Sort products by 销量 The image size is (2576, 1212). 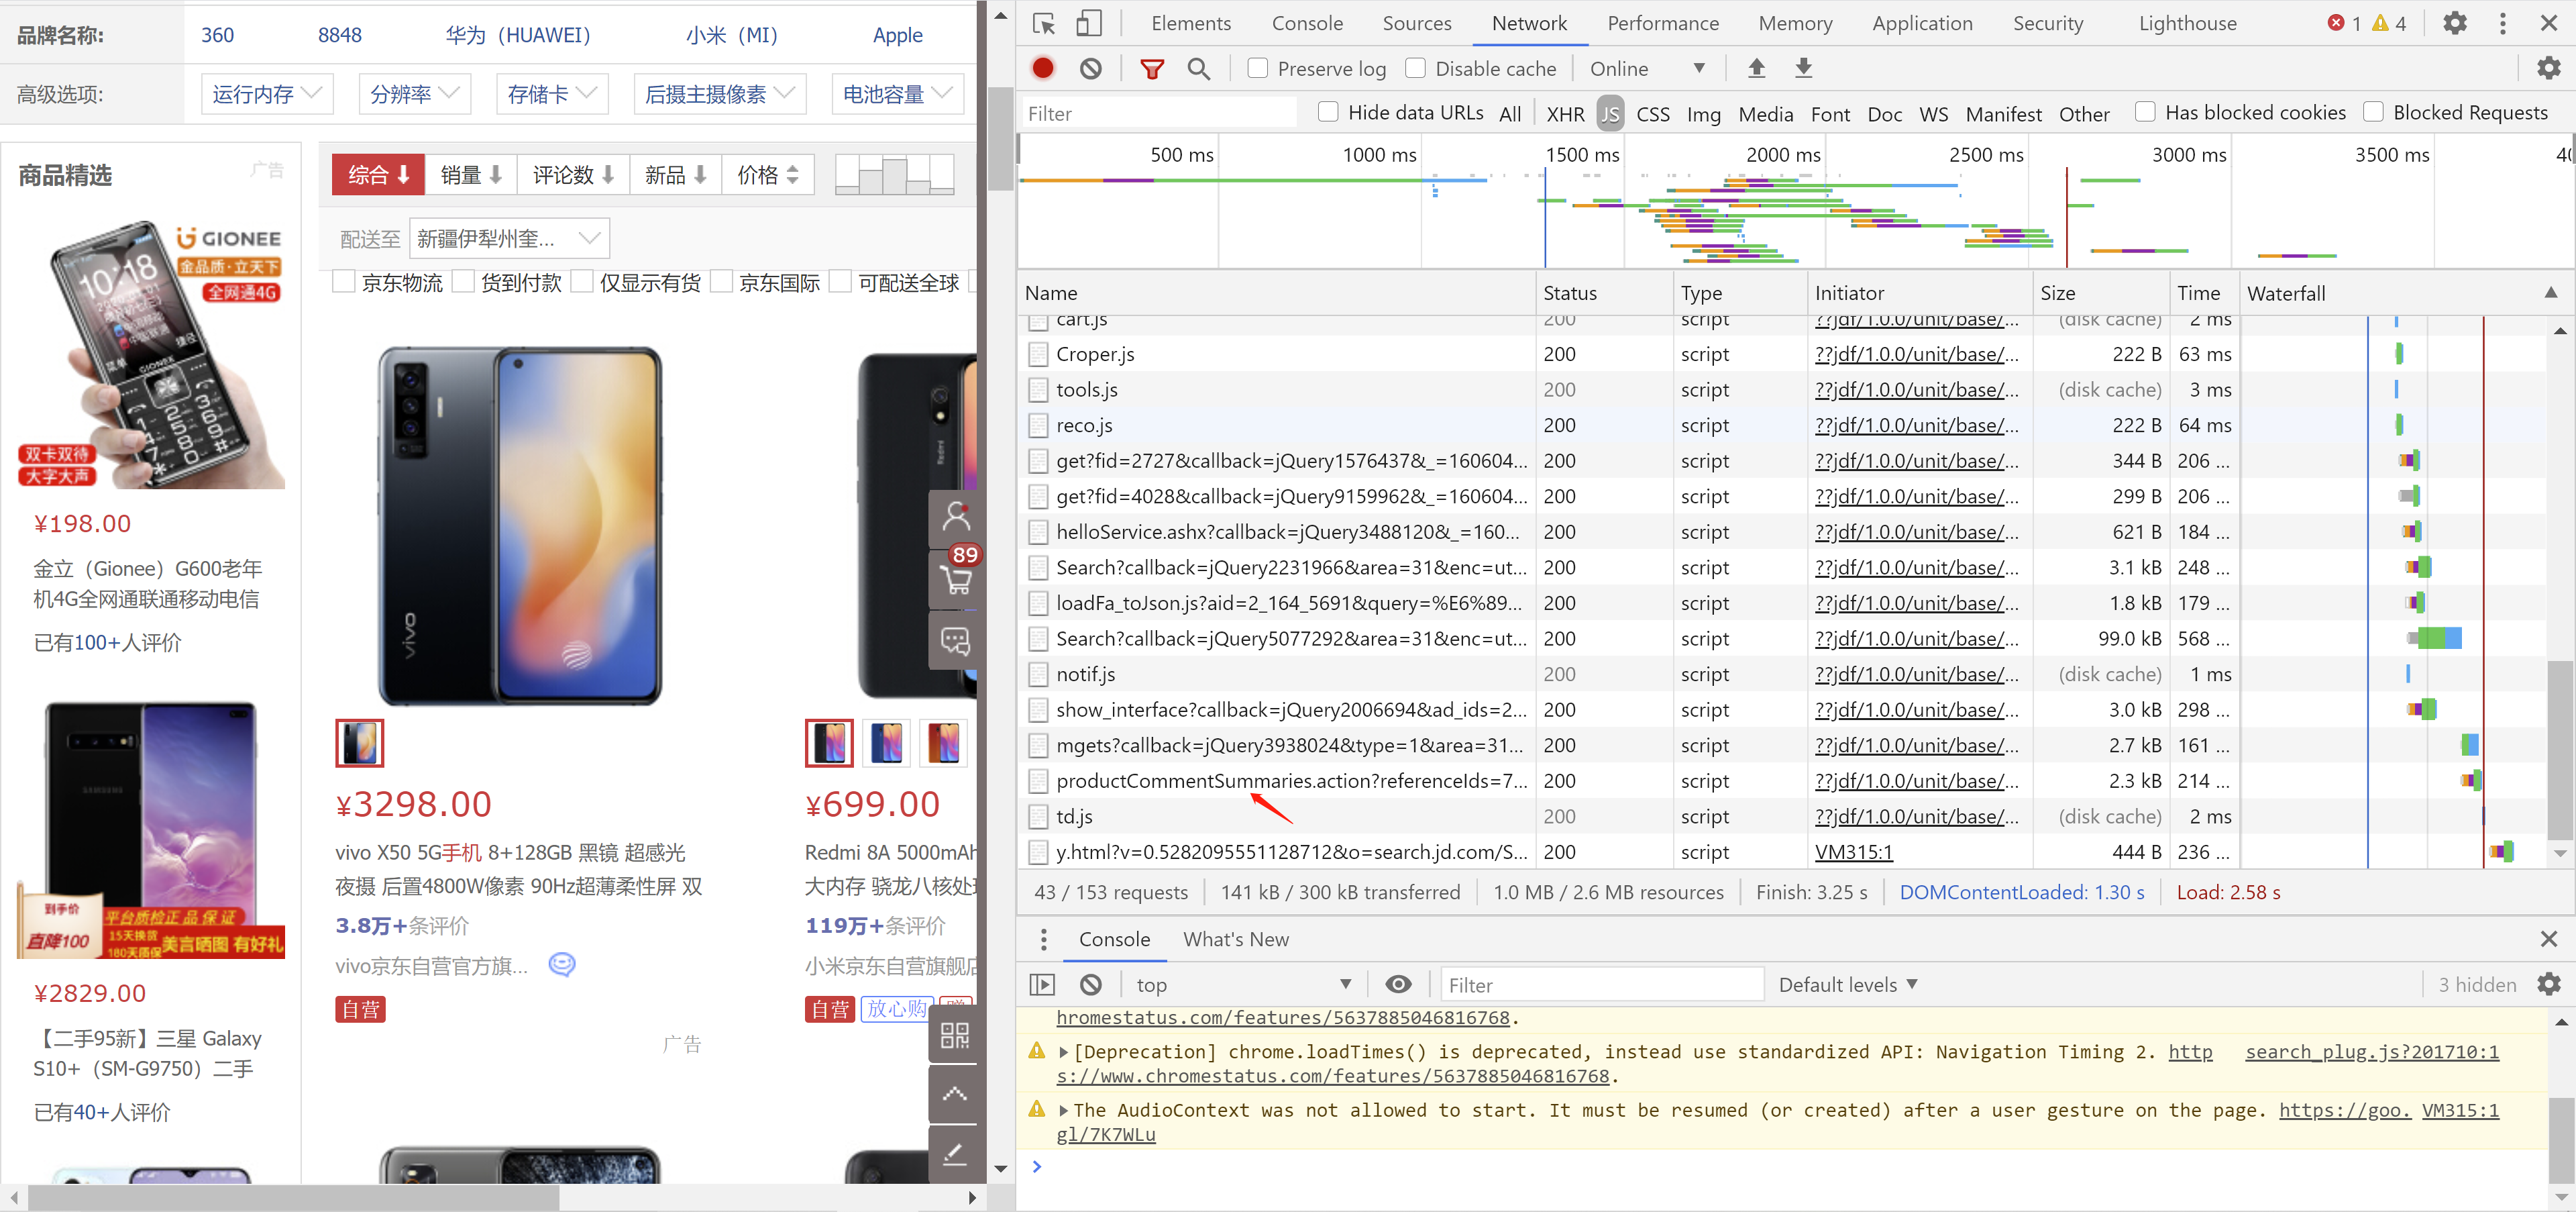click(470, 175)
